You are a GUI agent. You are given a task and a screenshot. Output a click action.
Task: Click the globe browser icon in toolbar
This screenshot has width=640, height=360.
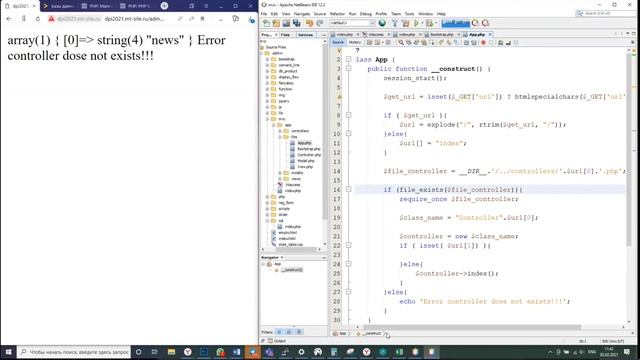pyautogui.click(x=382, y=23)
